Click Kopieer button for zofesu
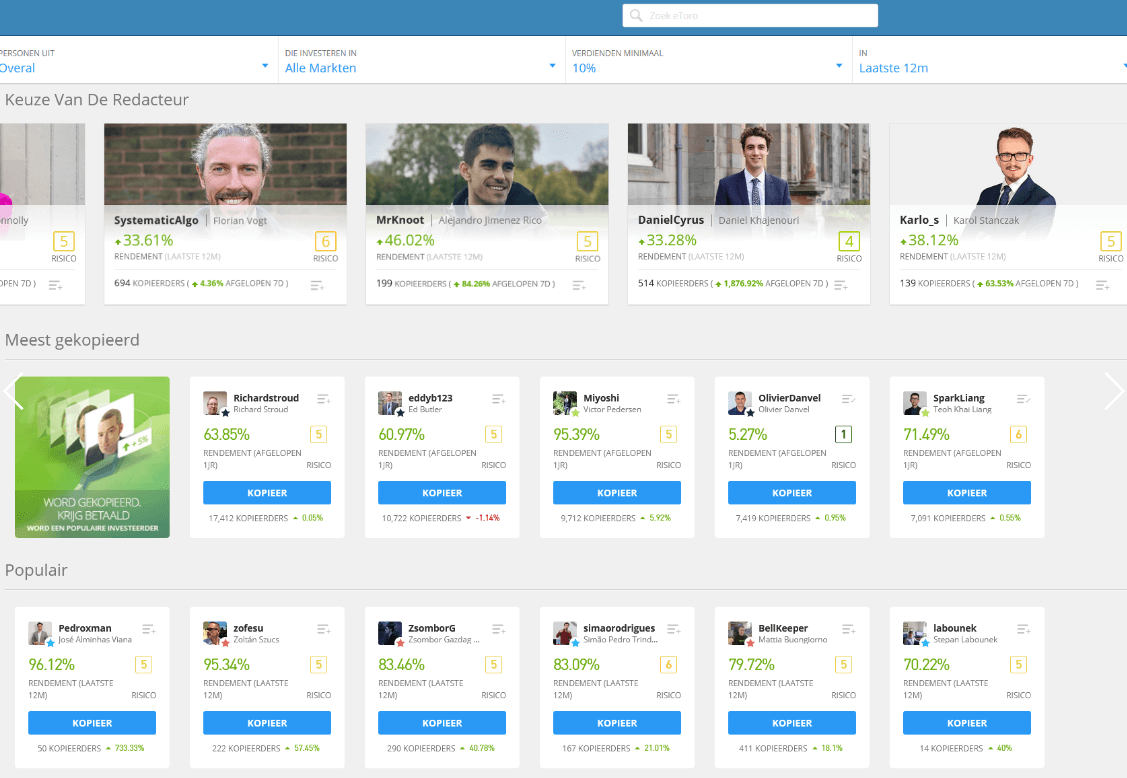 pos(267,723)
